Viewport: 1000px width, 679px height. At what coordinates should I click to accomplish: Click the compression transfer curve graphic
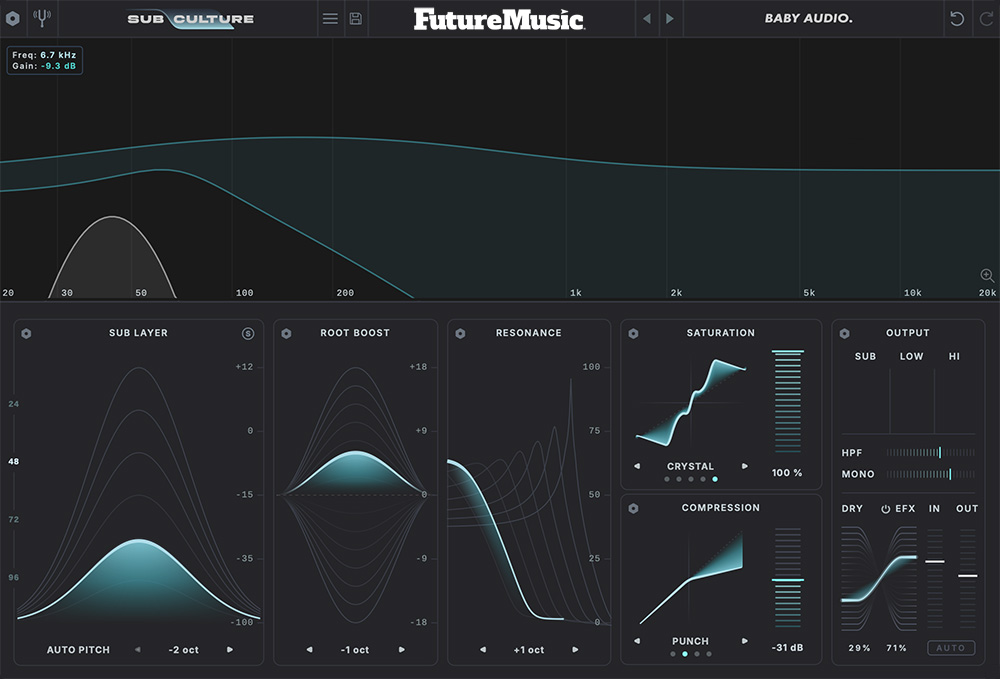click(x=691, y=578)
